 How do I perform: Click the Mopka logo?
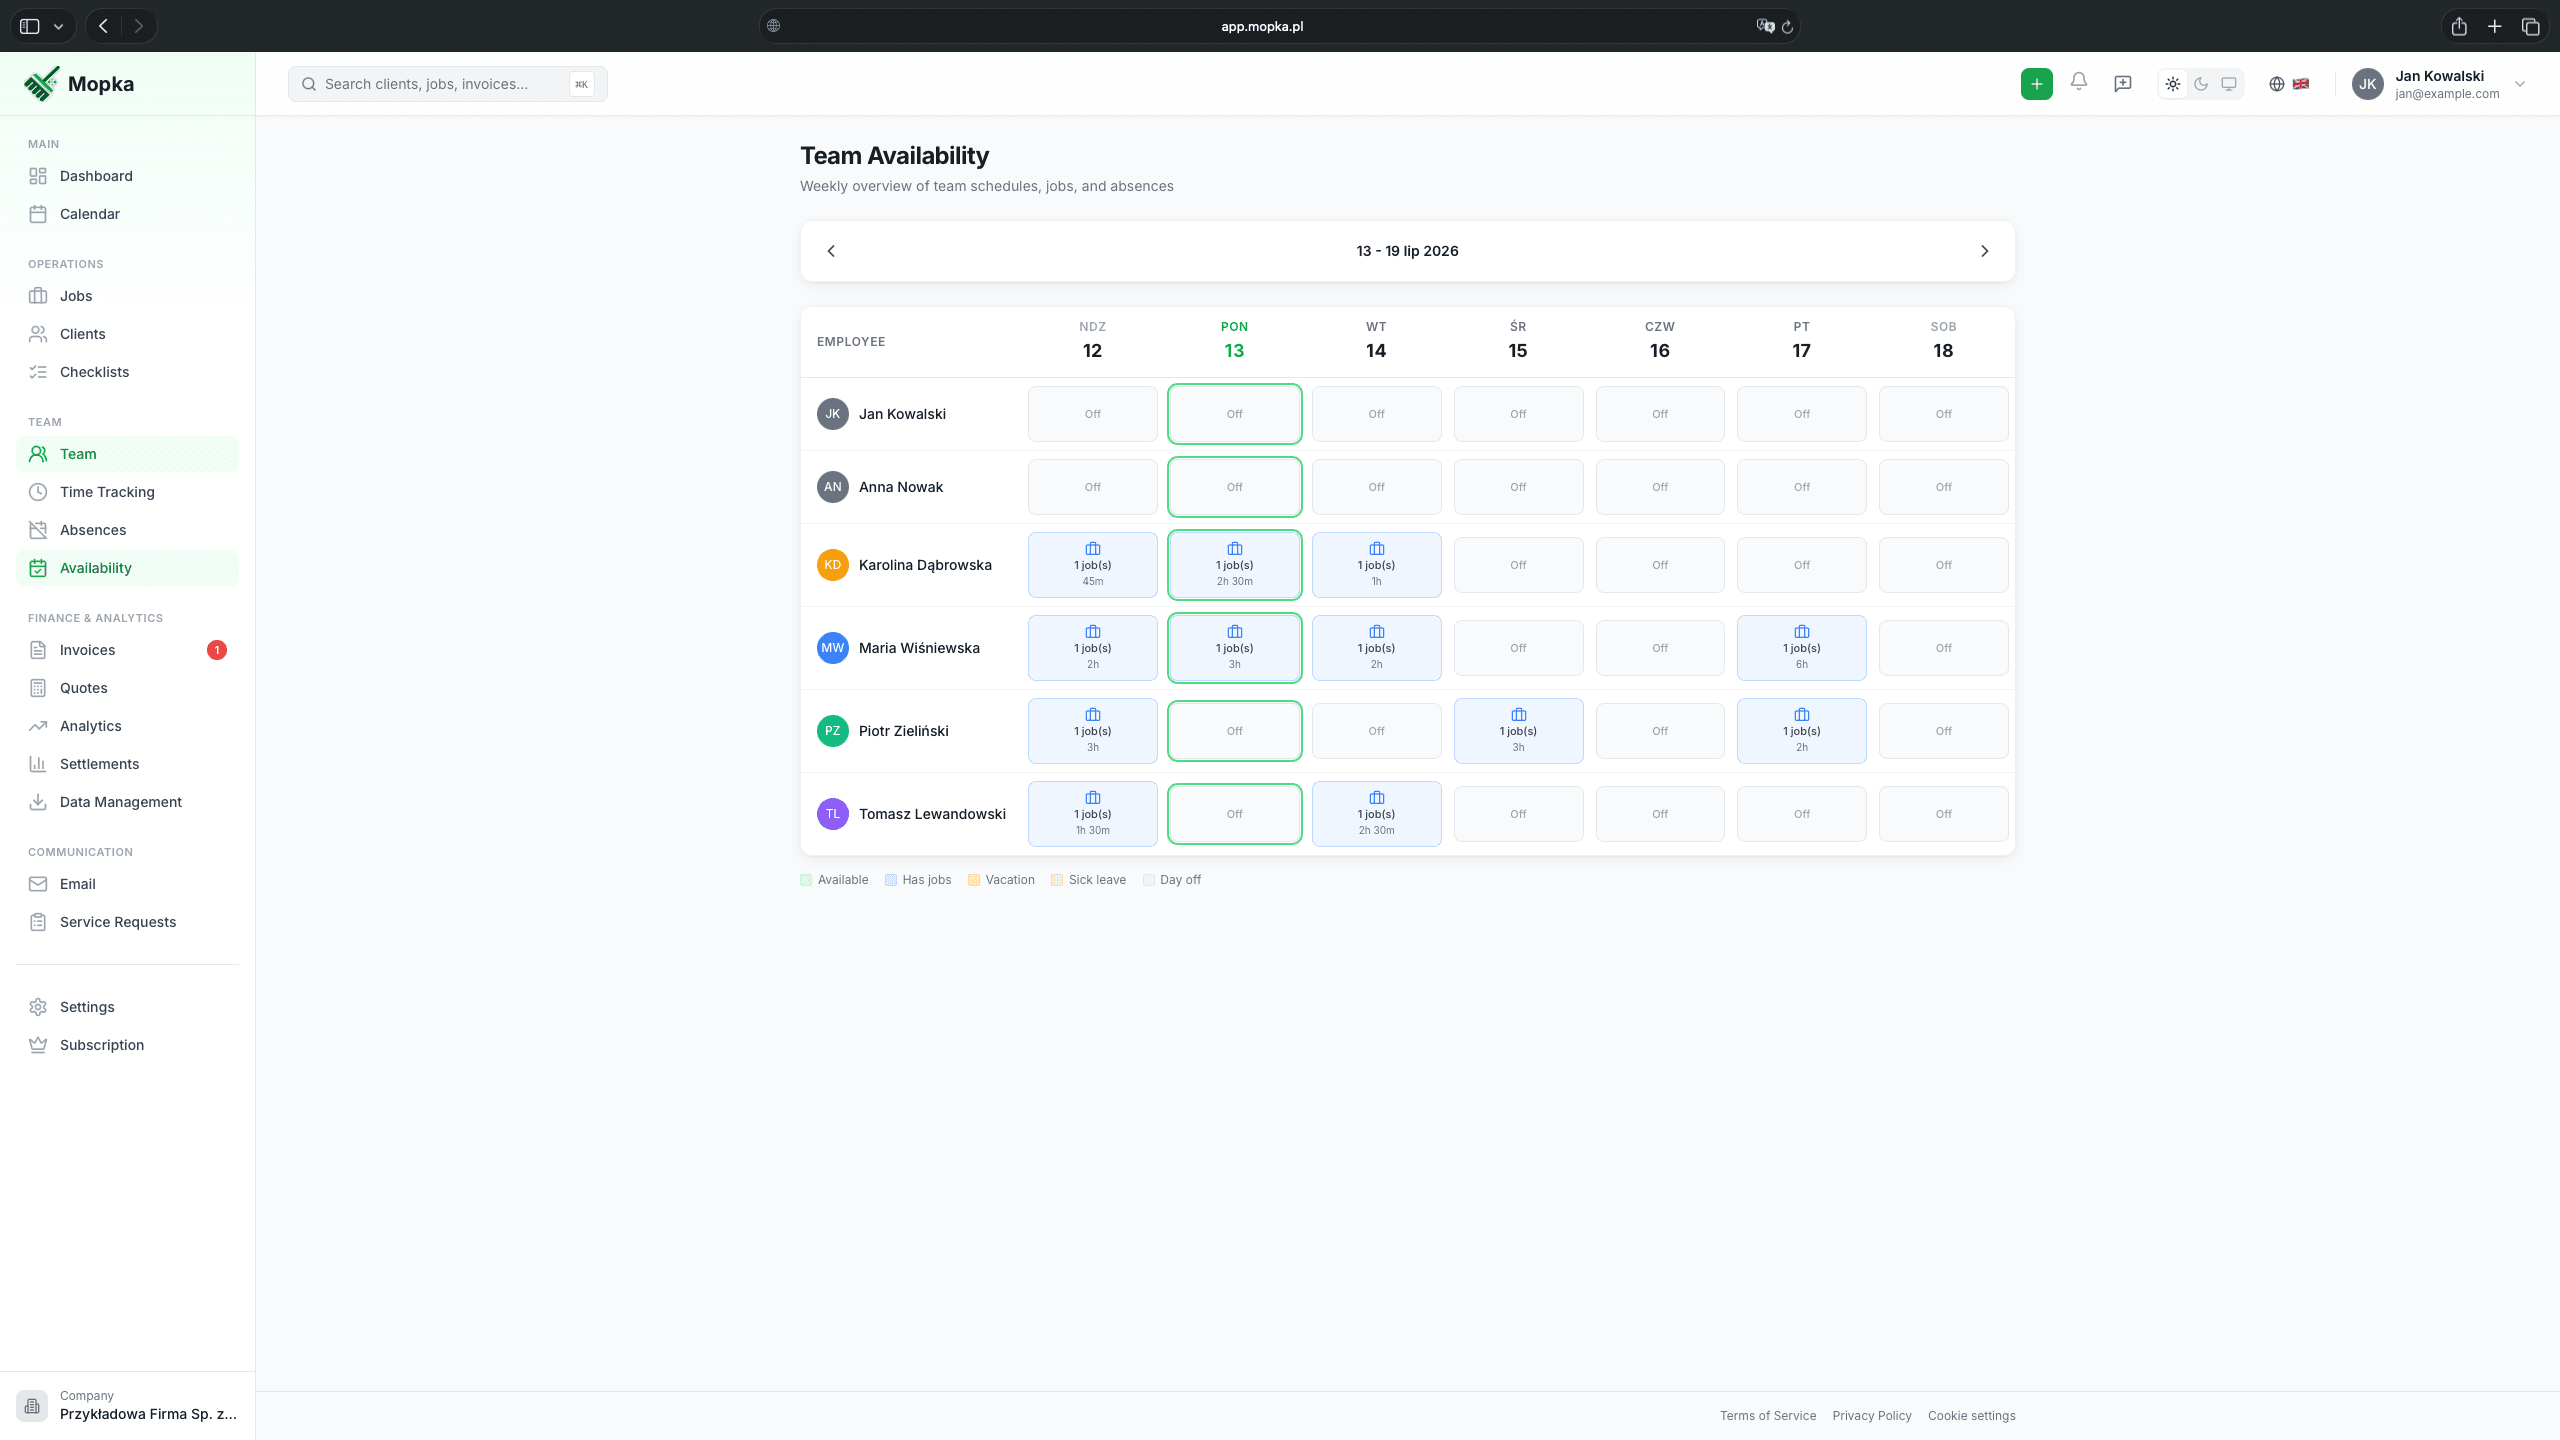[x=79, y=84]
